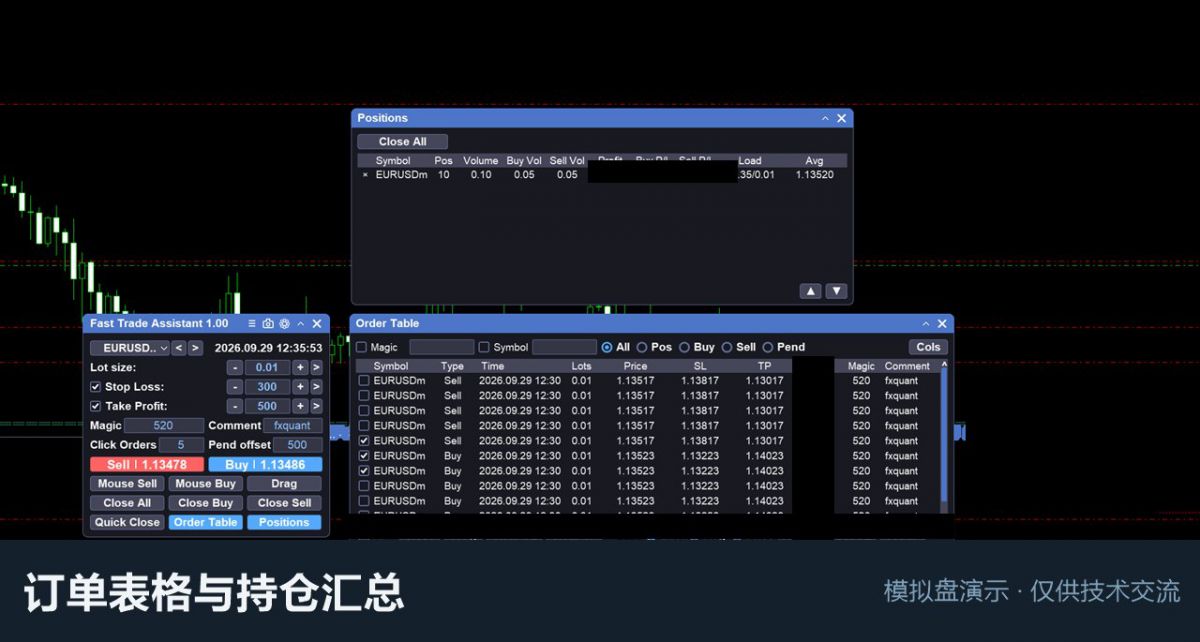Decrease Stop Loss with the minus button
Screen dimensions: 1200x642
(235, 387)
